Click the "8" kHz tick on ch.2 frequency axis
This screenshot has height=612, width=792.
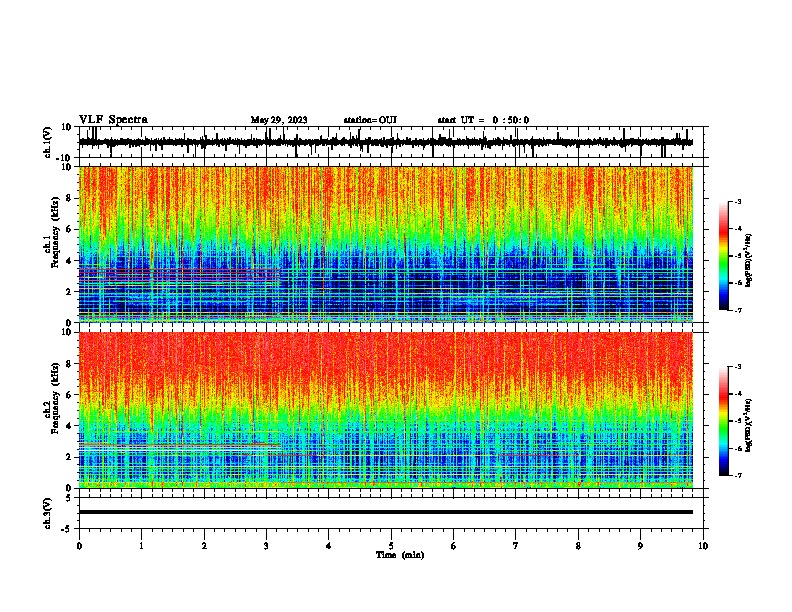[69, 364]
